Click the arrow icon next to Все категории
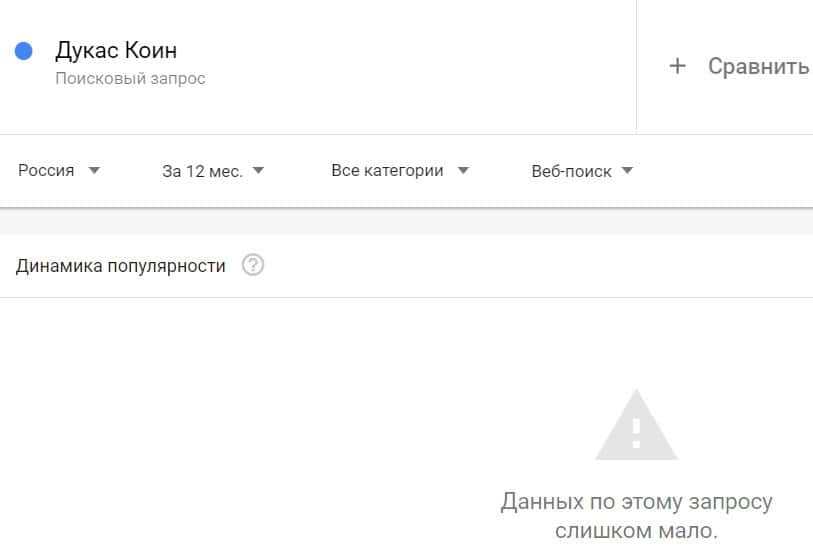Screen dimensions: 813x555 462,170
